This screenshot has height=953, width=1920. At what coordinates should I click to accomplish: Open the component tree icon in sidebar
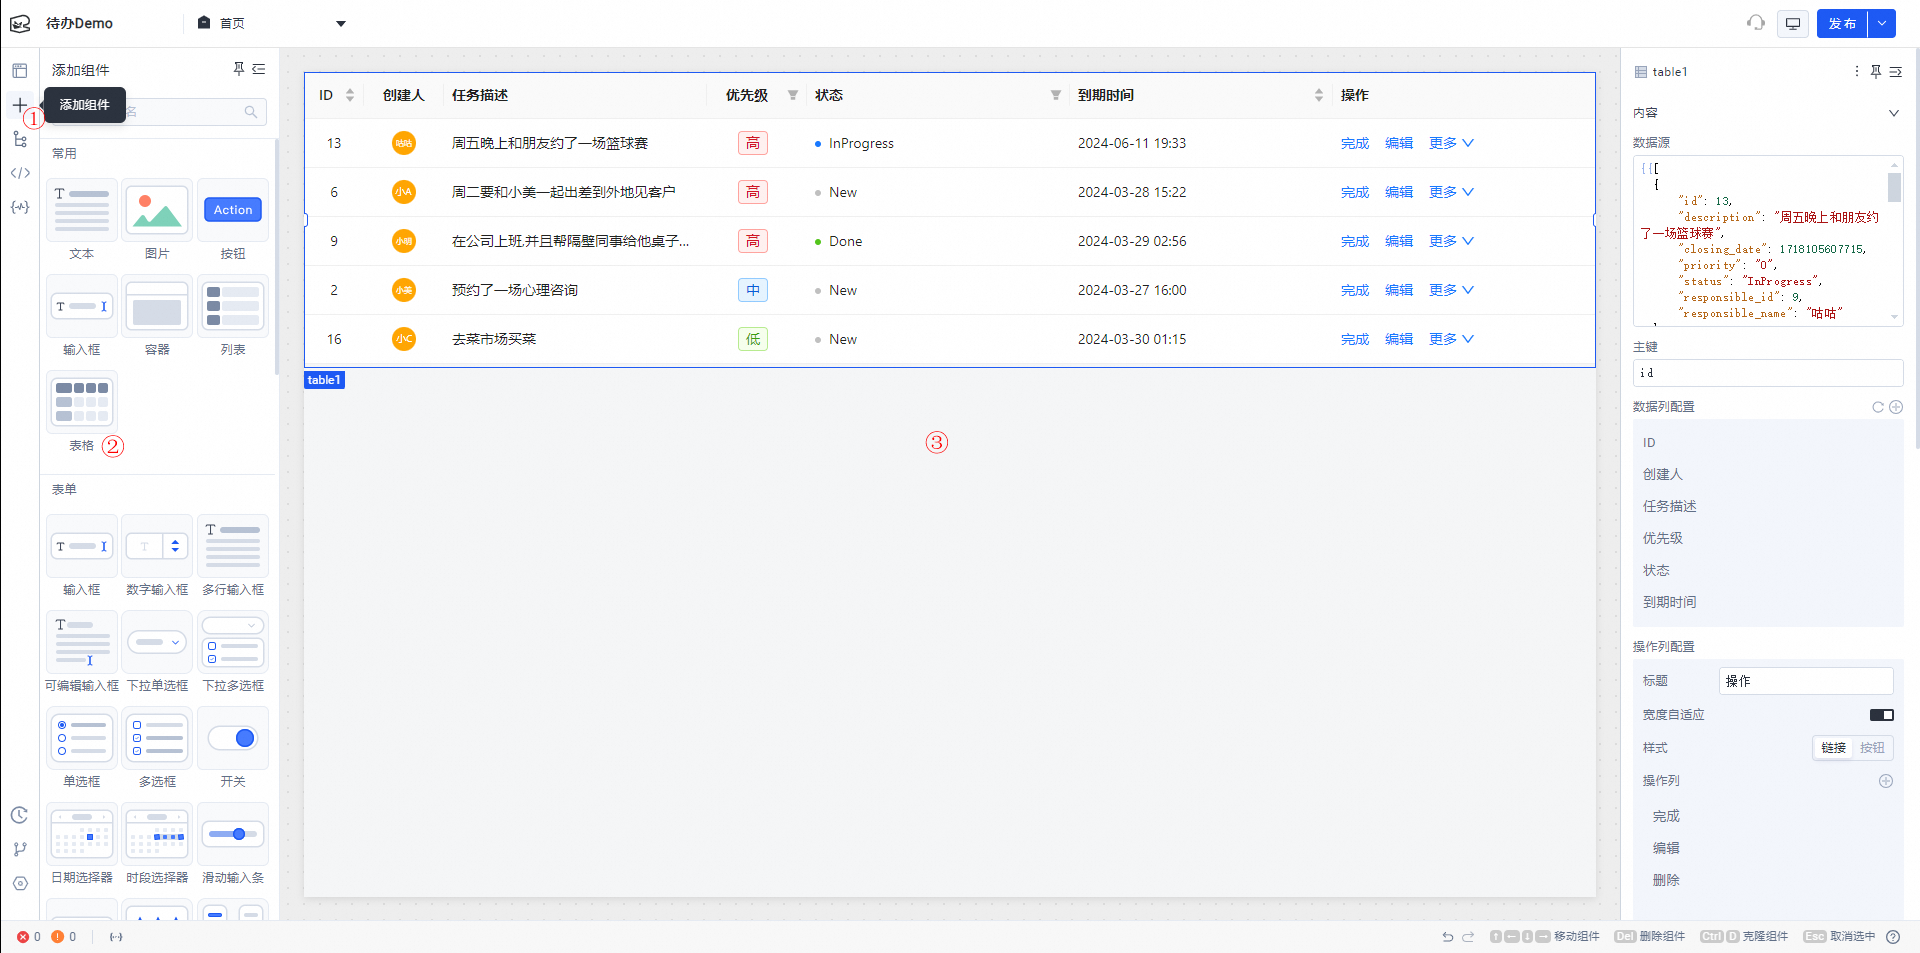[x=20, y=139]
